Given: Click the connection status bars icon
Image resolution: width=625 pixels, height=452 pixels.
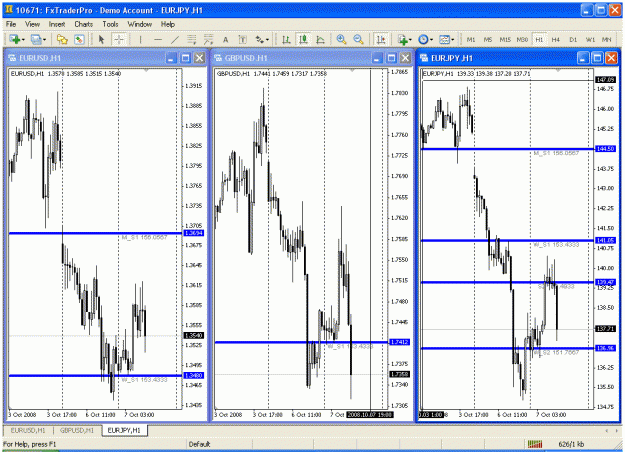Looking at the screenshot, I should tap(535, 444).
